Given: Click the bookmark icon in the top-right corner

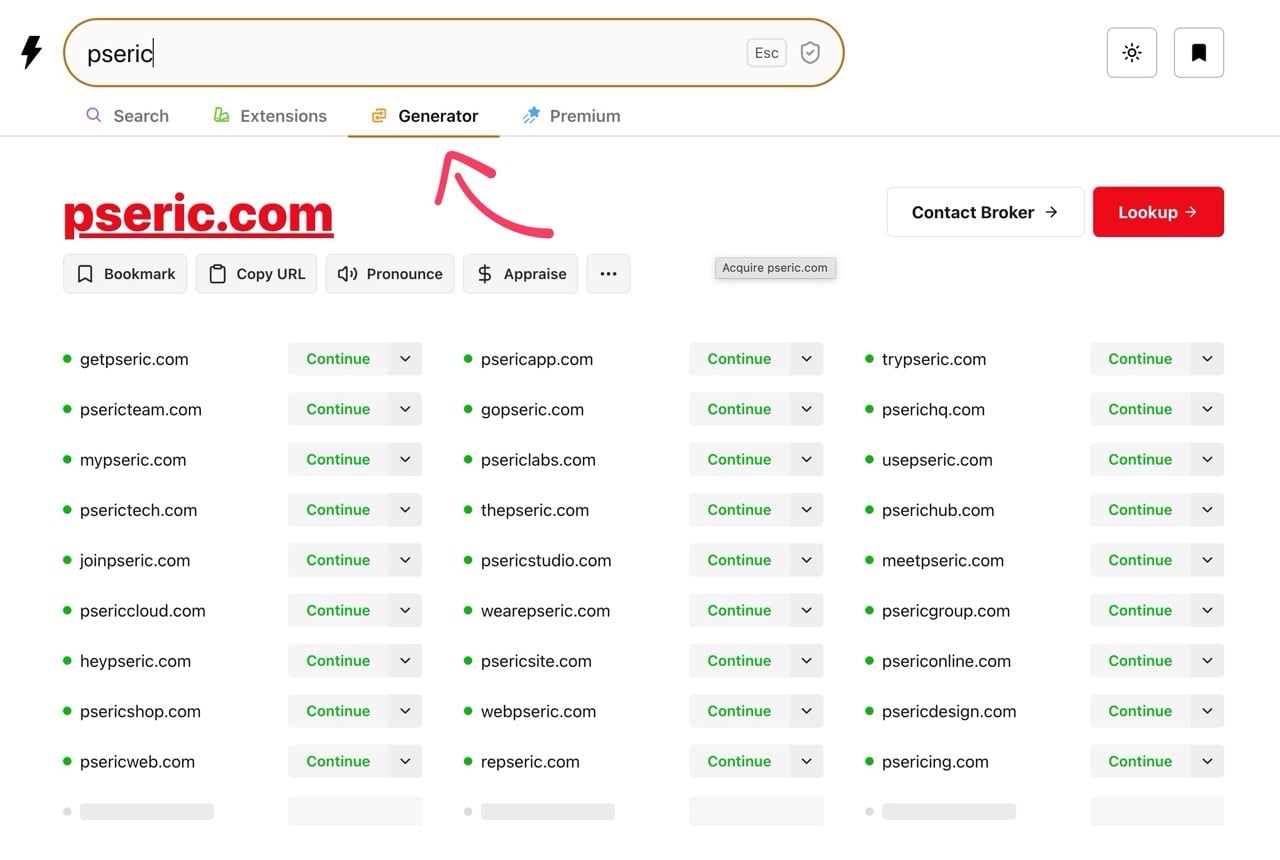Looking at the screenshot, I should pyautogui.click(x=1198, y=52).
